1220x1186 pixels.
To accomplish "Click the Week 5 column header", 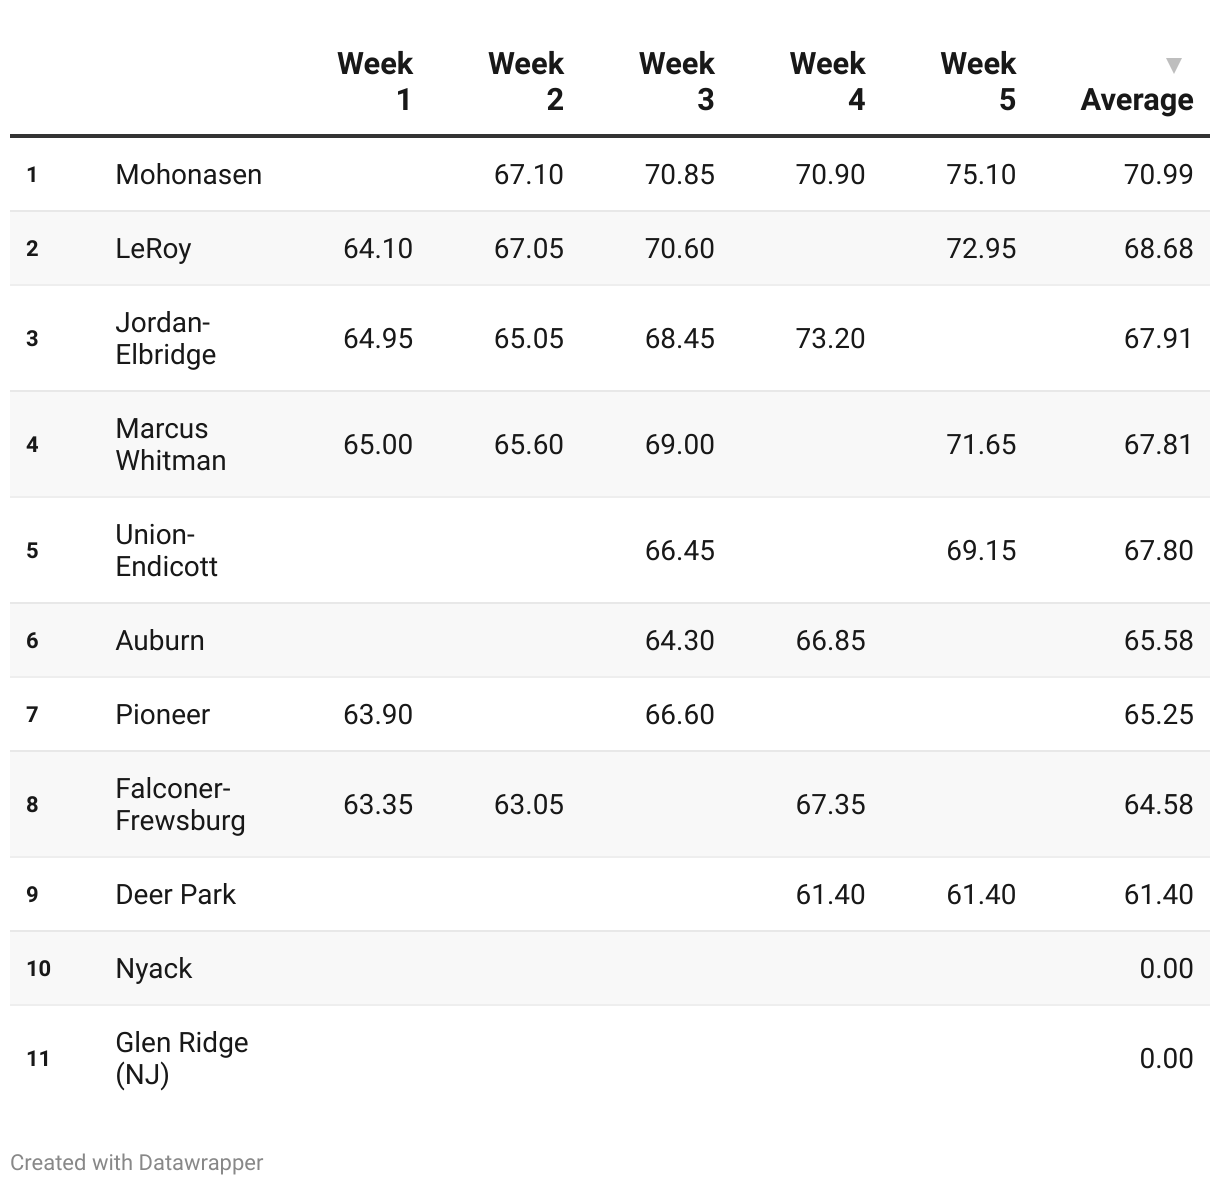I will [978, 81].
